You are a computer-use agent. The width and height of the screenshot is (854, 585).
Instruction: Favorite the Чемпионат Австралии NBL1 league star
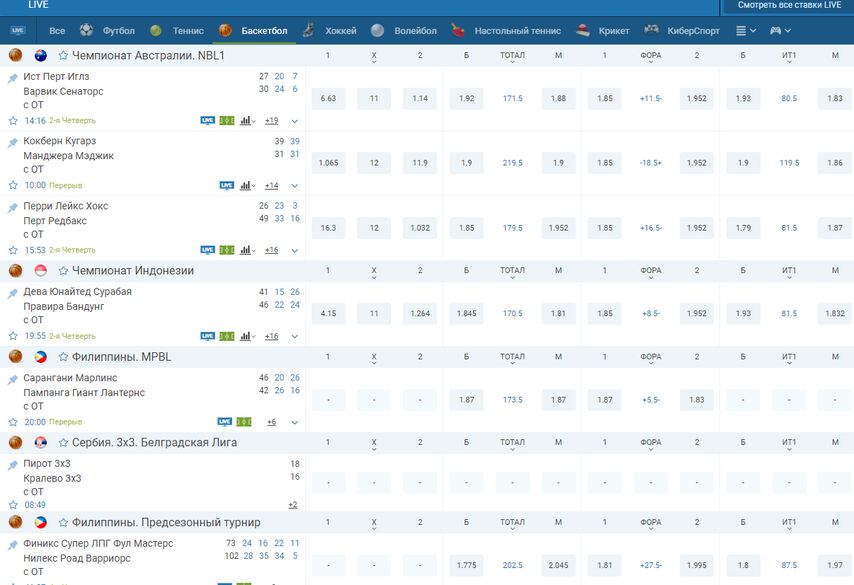tap(64, 56)
